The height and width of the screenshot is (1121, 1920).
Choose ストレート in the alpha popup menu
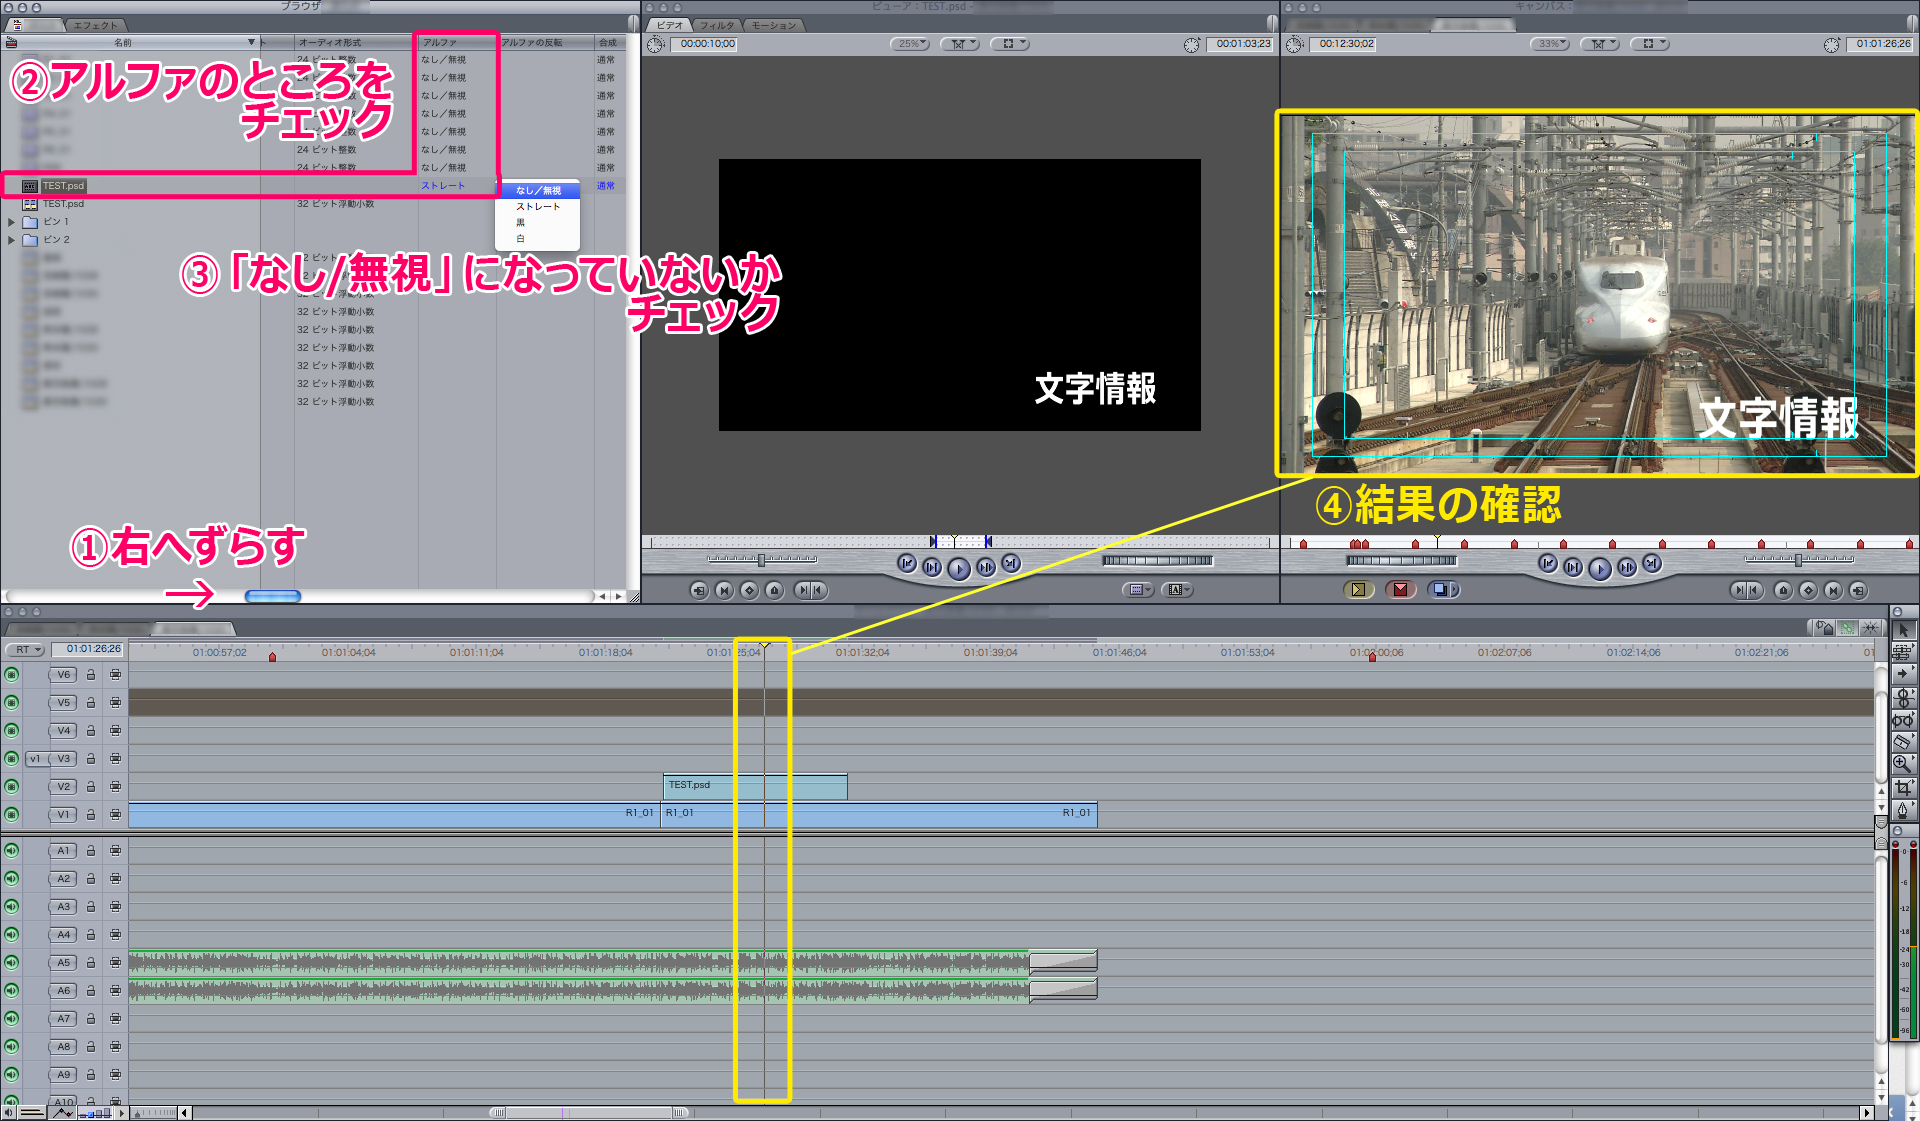point(538,207)
